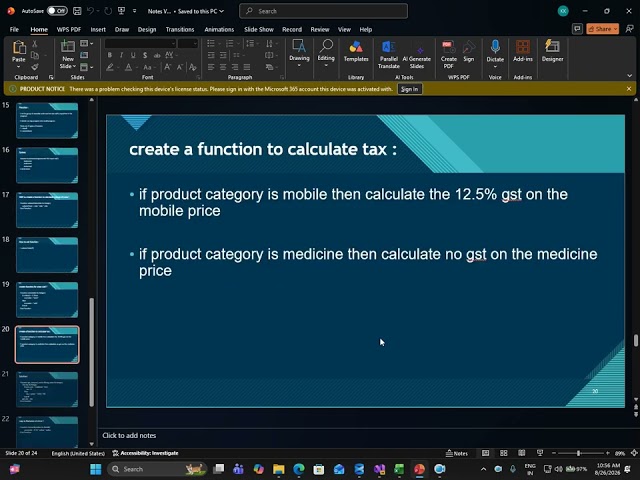Viewport: 640px width, 480px height.
Task: Open the file name save-location dropdown
Action: click(x=222, y=11)
